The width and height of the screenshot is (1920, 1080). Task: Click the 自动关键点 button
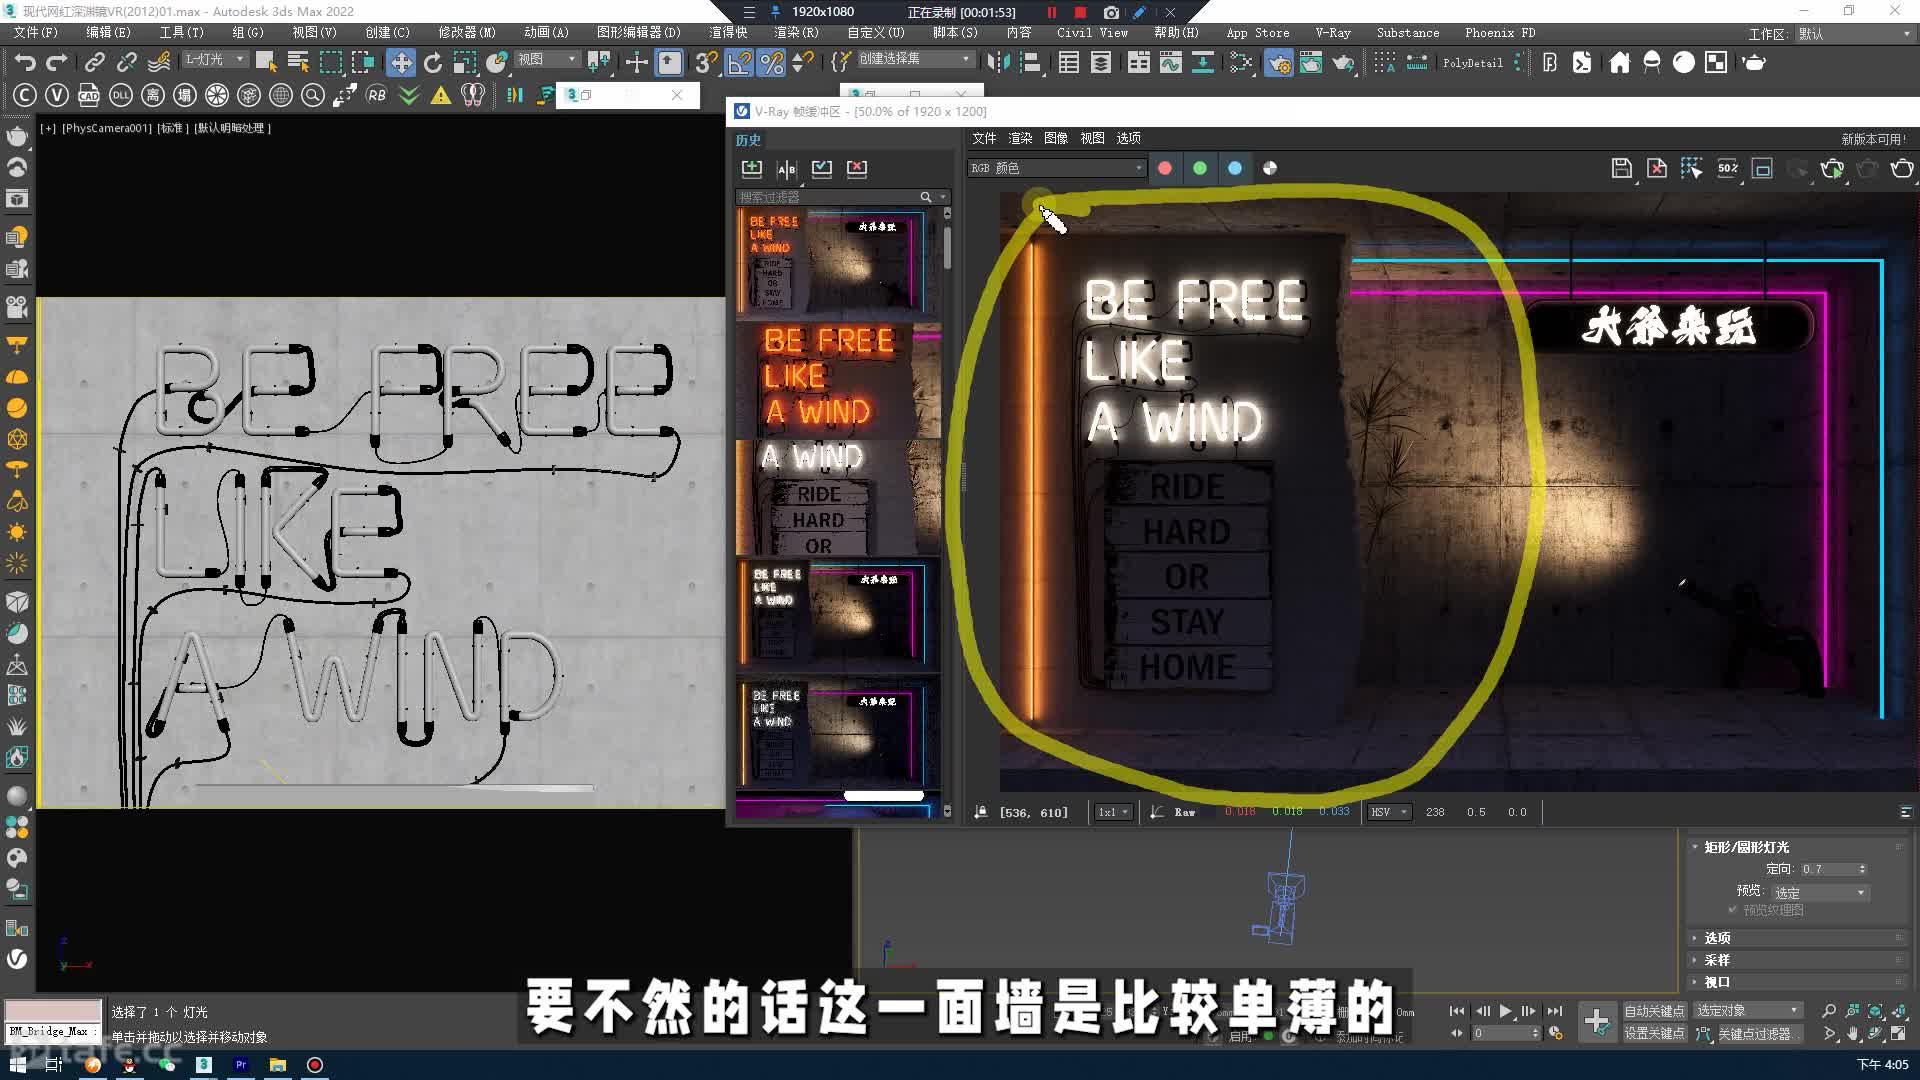(x=1654, y=1011)
